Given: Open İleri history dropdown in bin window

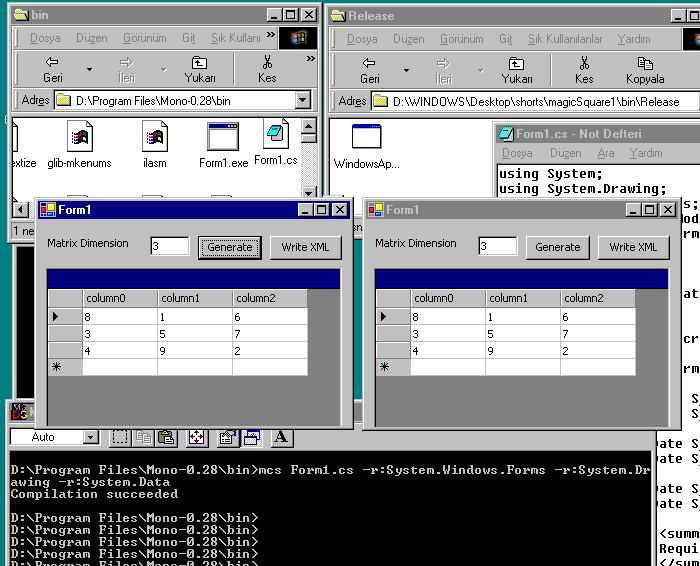Looking at the screenshot, I should tap(164, 69).
